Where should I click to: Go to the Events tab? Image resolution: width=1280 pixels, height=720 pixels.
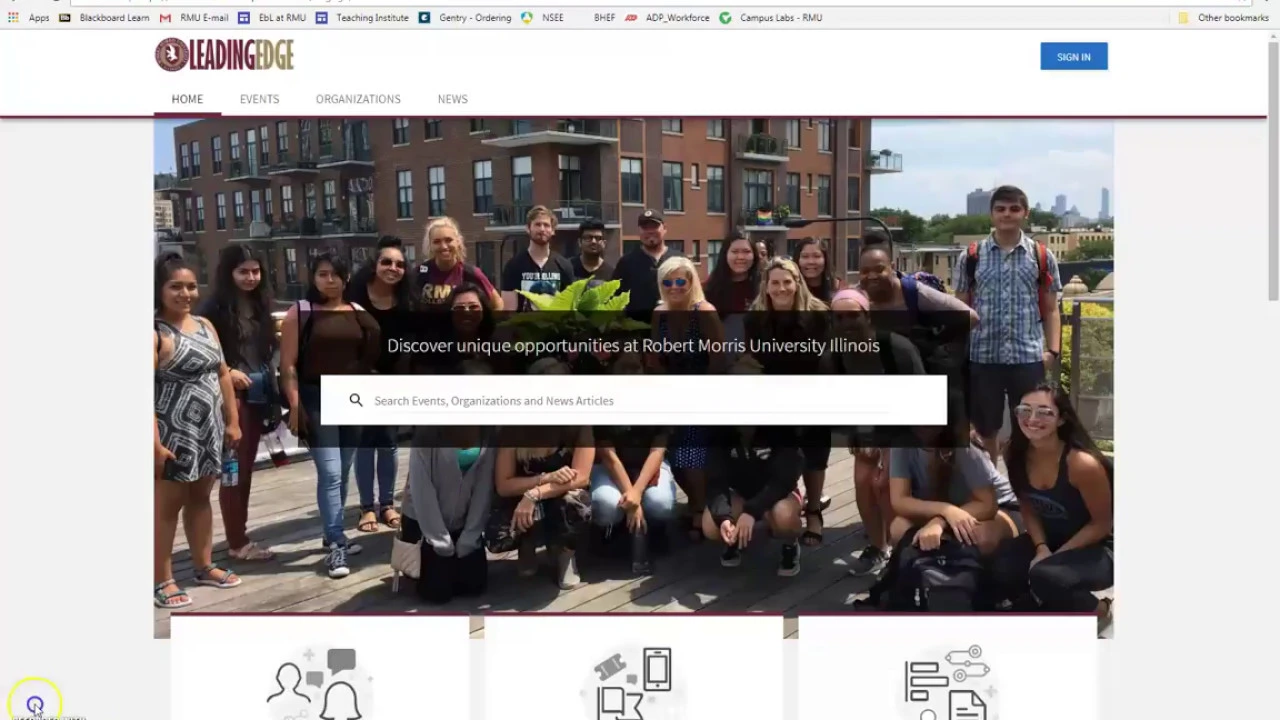[259, 99]
